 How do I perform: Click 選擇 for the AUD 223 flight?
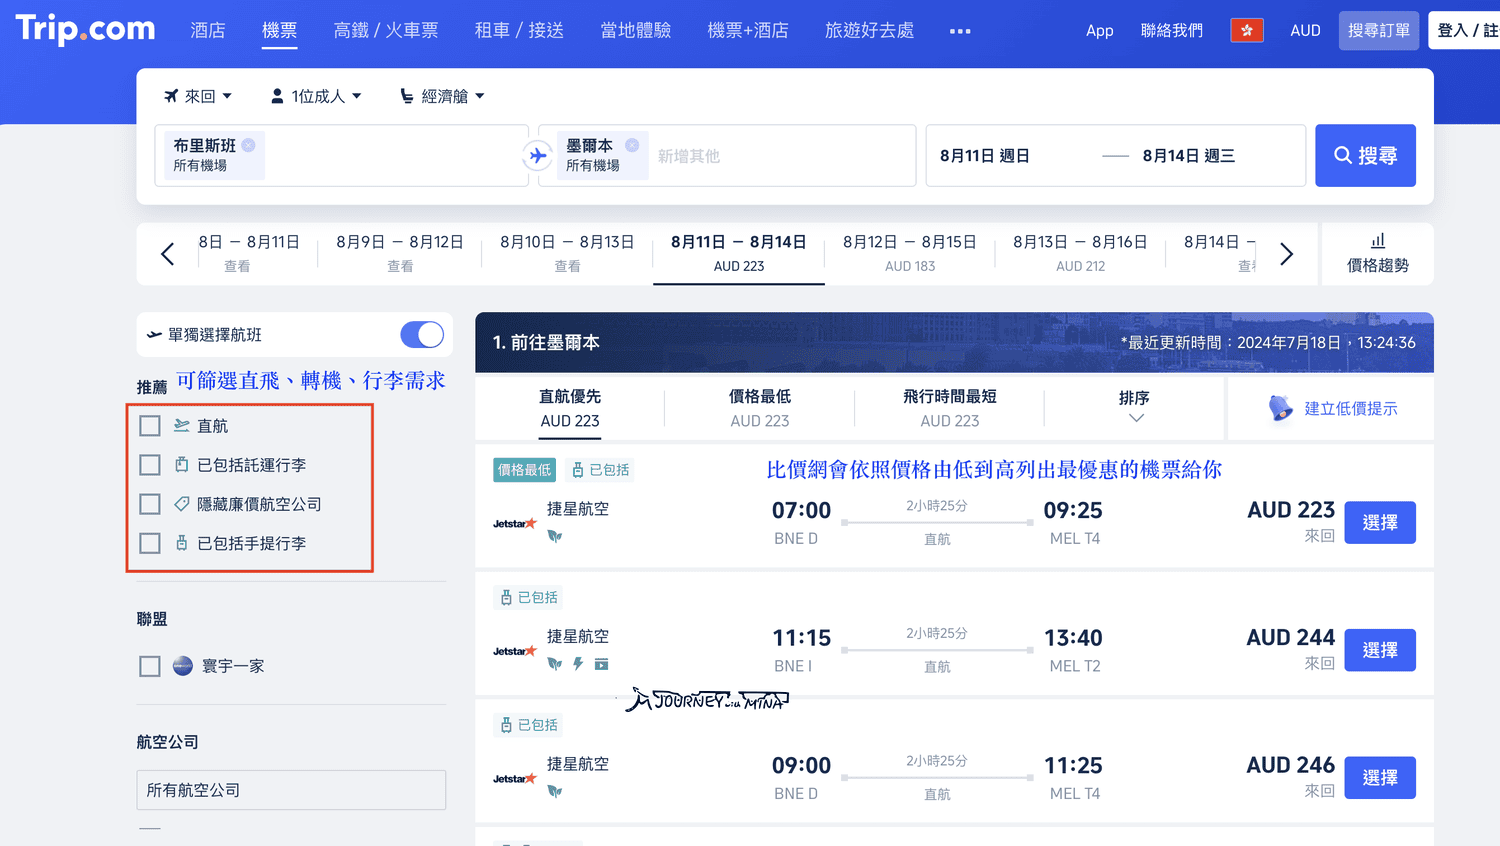[x=1380, y=523]
